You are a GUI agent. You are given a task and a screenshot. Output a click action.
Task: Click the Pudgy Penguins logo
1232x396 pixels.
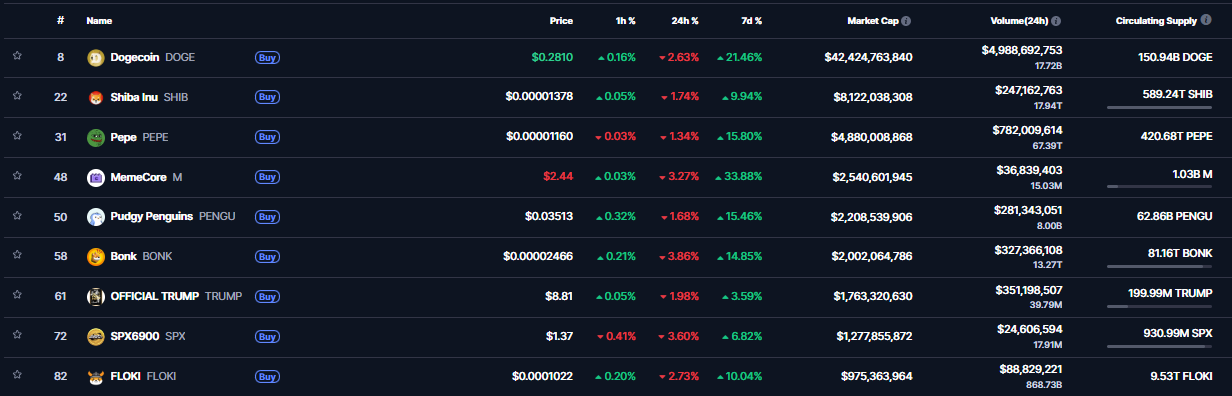pos(96,217)
